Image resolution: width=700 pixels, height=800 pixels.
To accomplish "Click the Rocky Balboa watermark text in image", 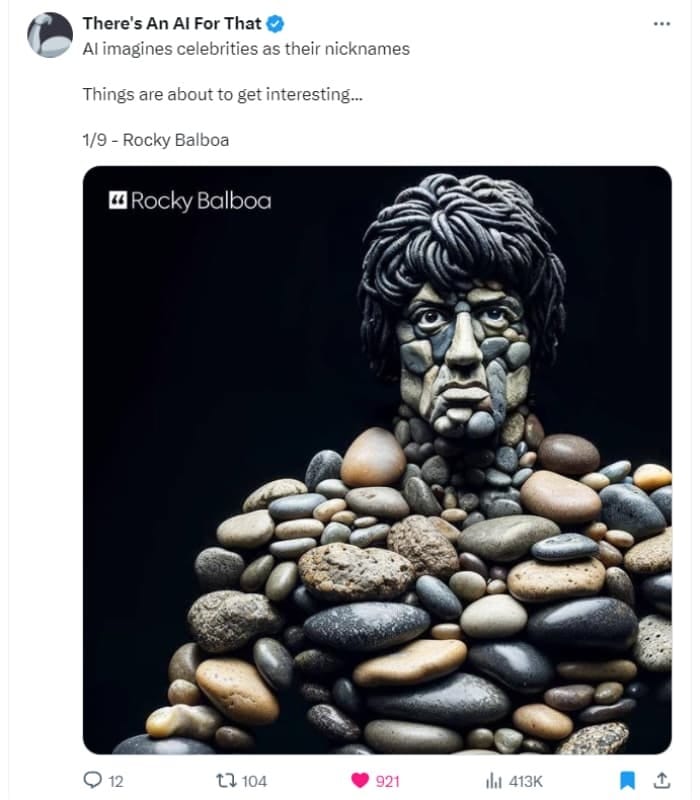I will [201, 201].
